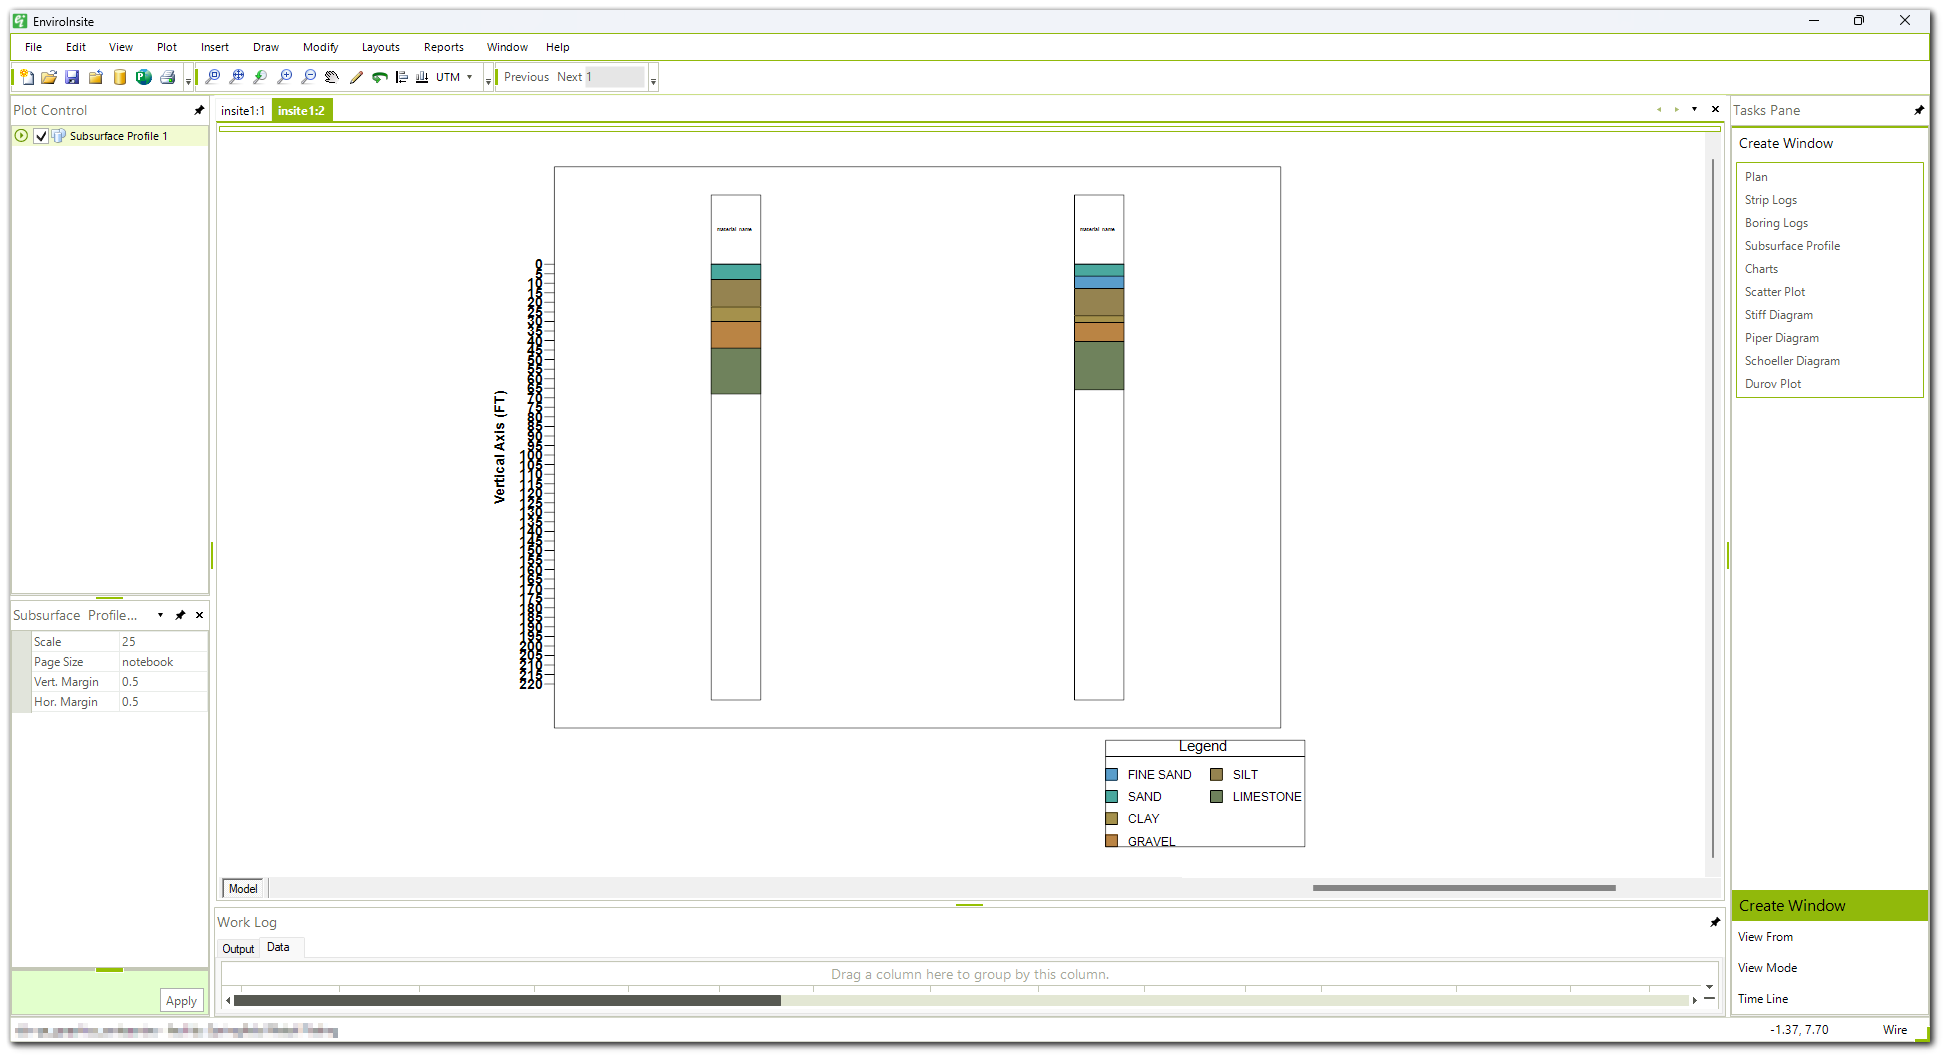1948x1060 pixels.
Task: Click the Scale value field
Action: point(163,642)
